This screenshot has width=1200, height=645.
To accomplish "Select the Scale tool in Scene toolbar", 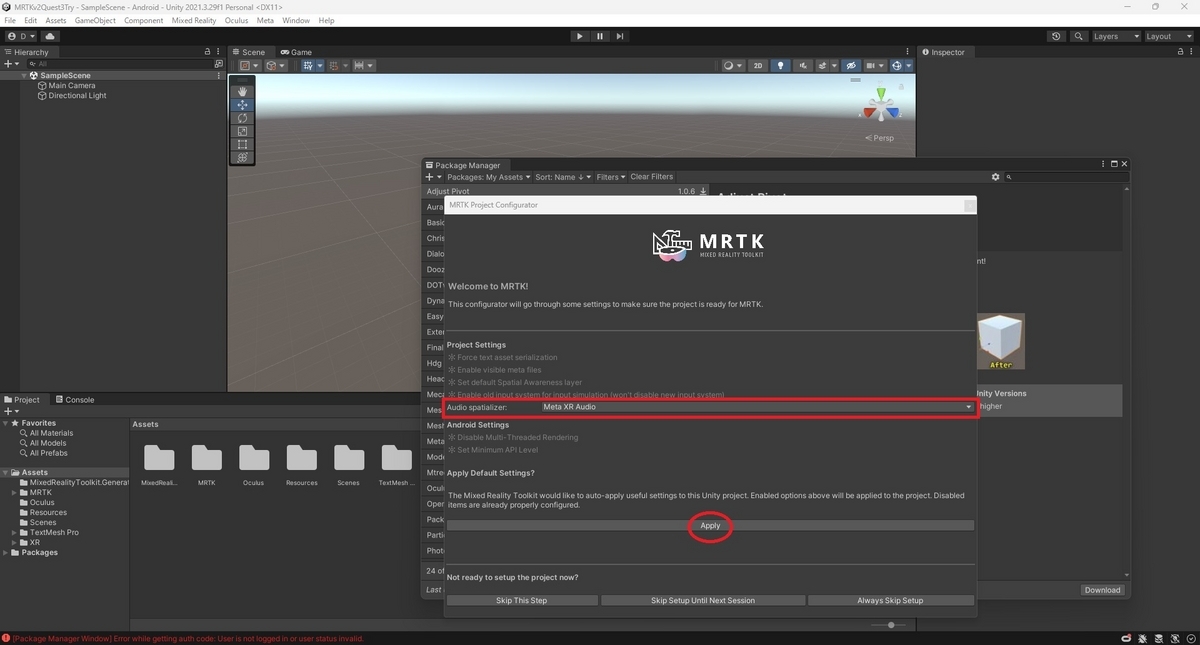I will coord(241,131).
